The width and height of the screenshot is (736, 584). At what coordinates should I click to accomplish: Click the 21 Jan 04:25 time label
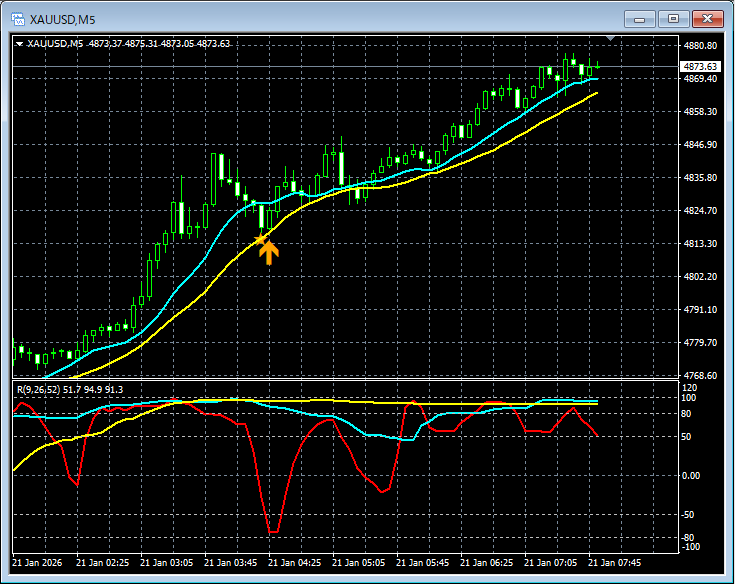pos(294,562)
